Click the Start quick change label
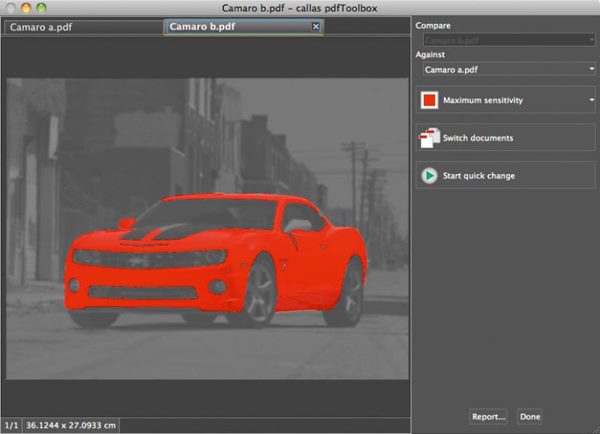This screenshot has width=600, height=434. (479, 176)
